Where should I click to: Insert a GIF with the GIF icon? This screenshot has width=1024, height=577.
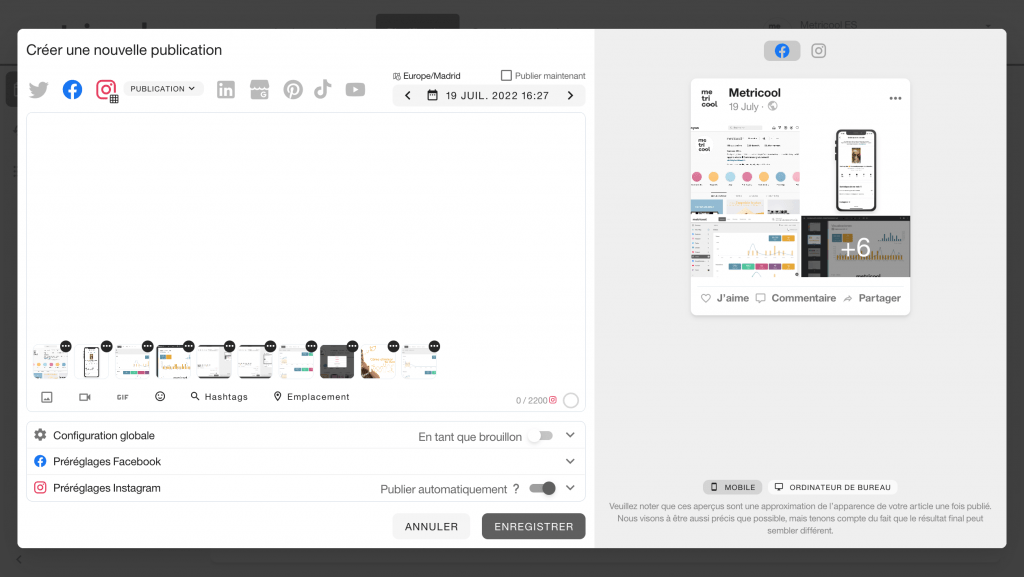123,397
